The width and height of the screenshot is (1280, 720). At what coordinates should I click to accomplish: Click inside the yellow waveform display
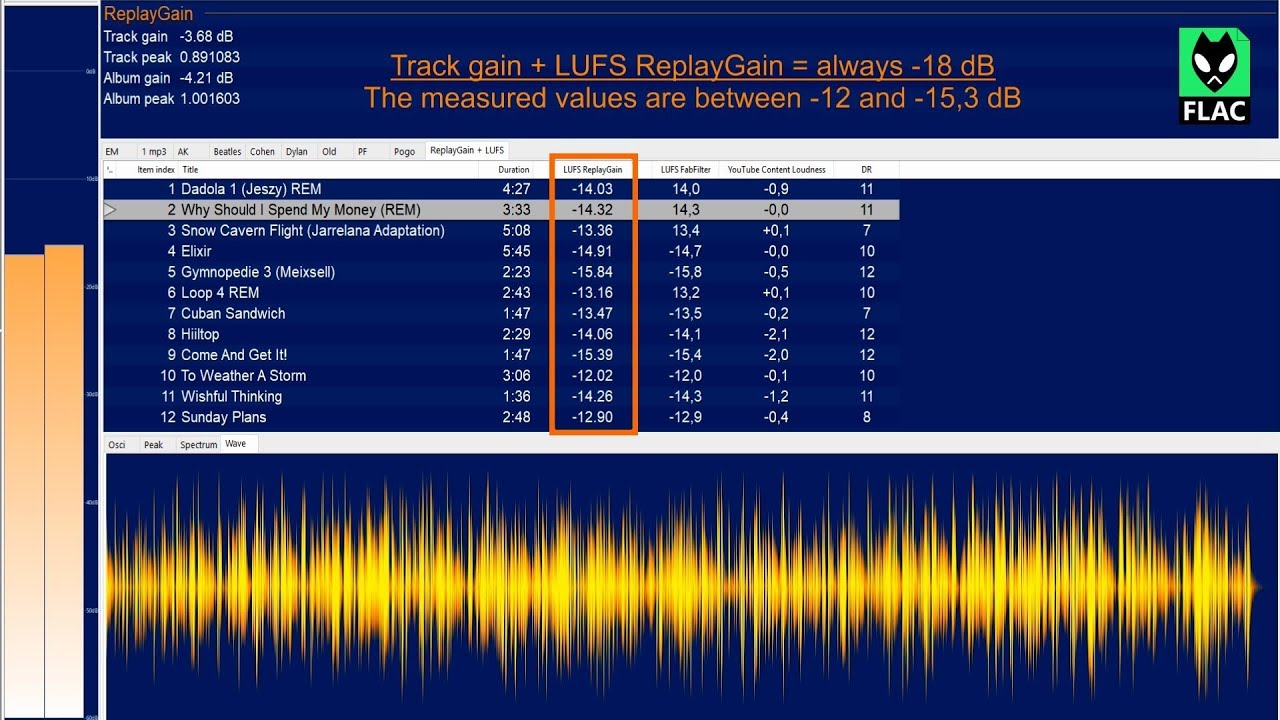pos(684,586)
